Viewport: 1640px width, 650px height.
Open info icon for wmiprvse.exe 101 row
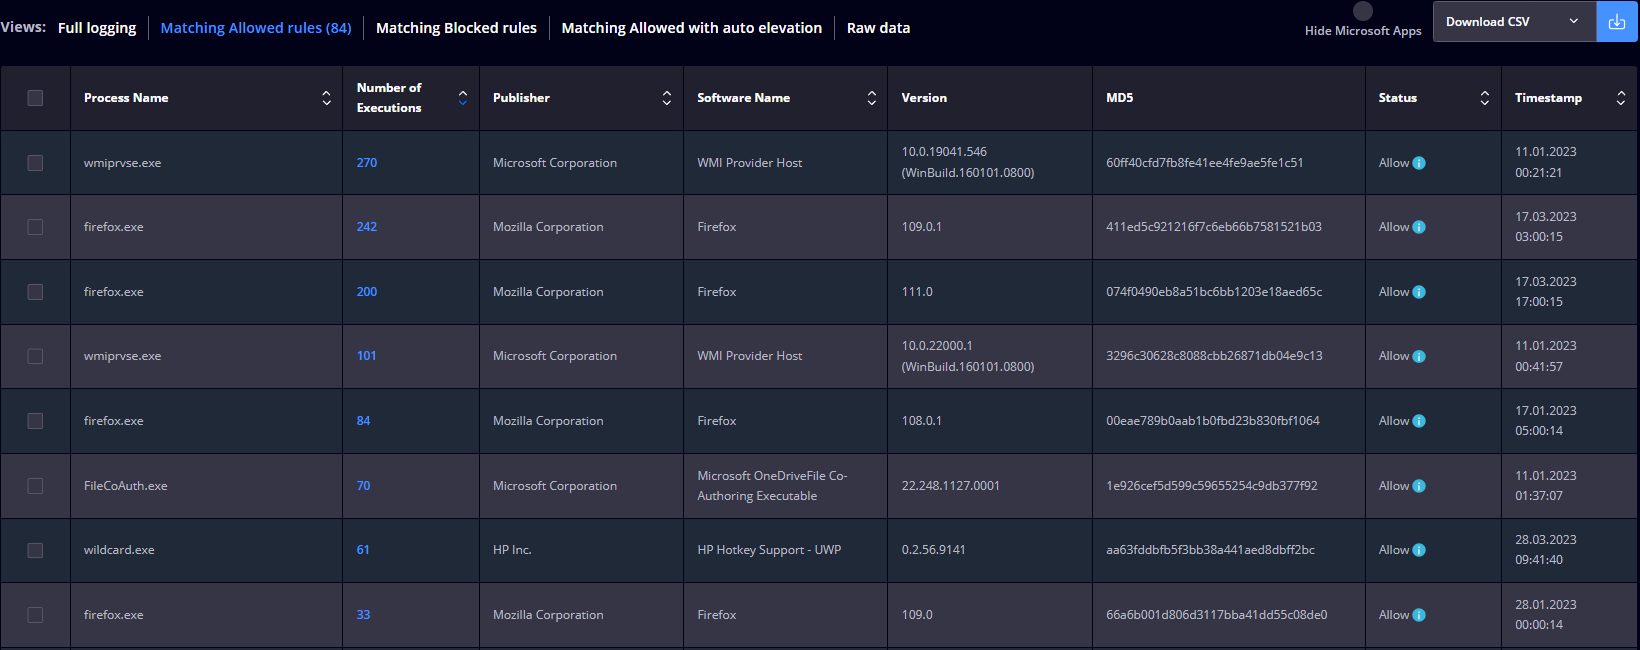coord(1419,356)
